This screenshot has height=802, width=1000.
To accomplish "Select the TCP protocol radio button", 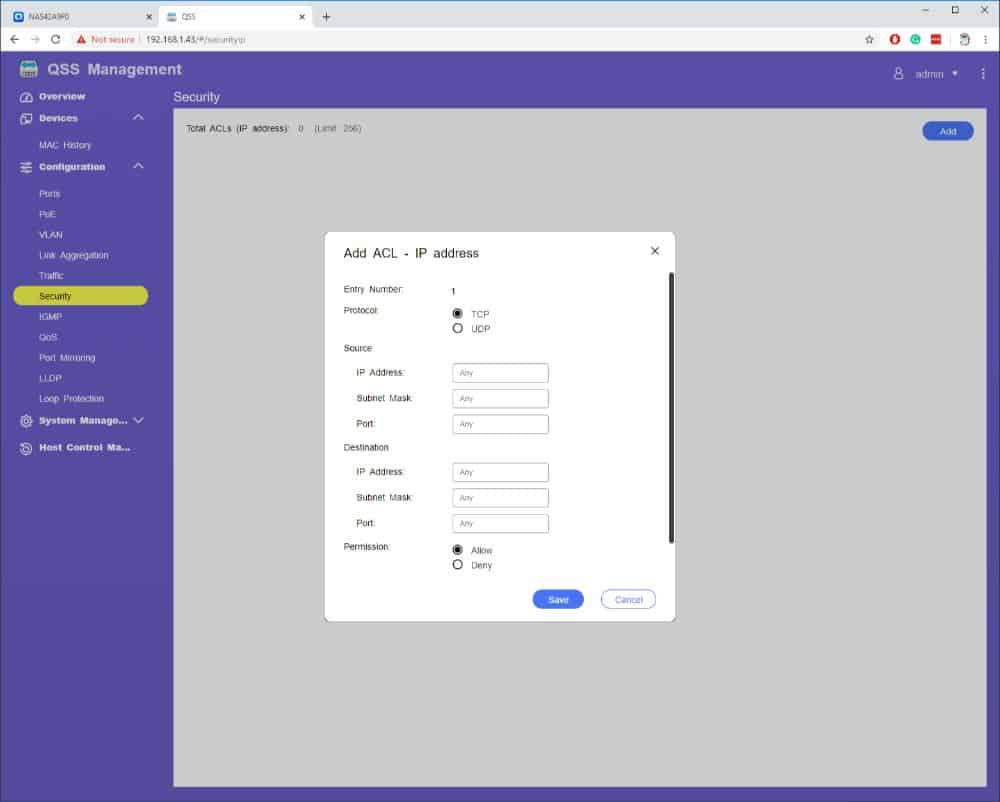I will point(458,313).
